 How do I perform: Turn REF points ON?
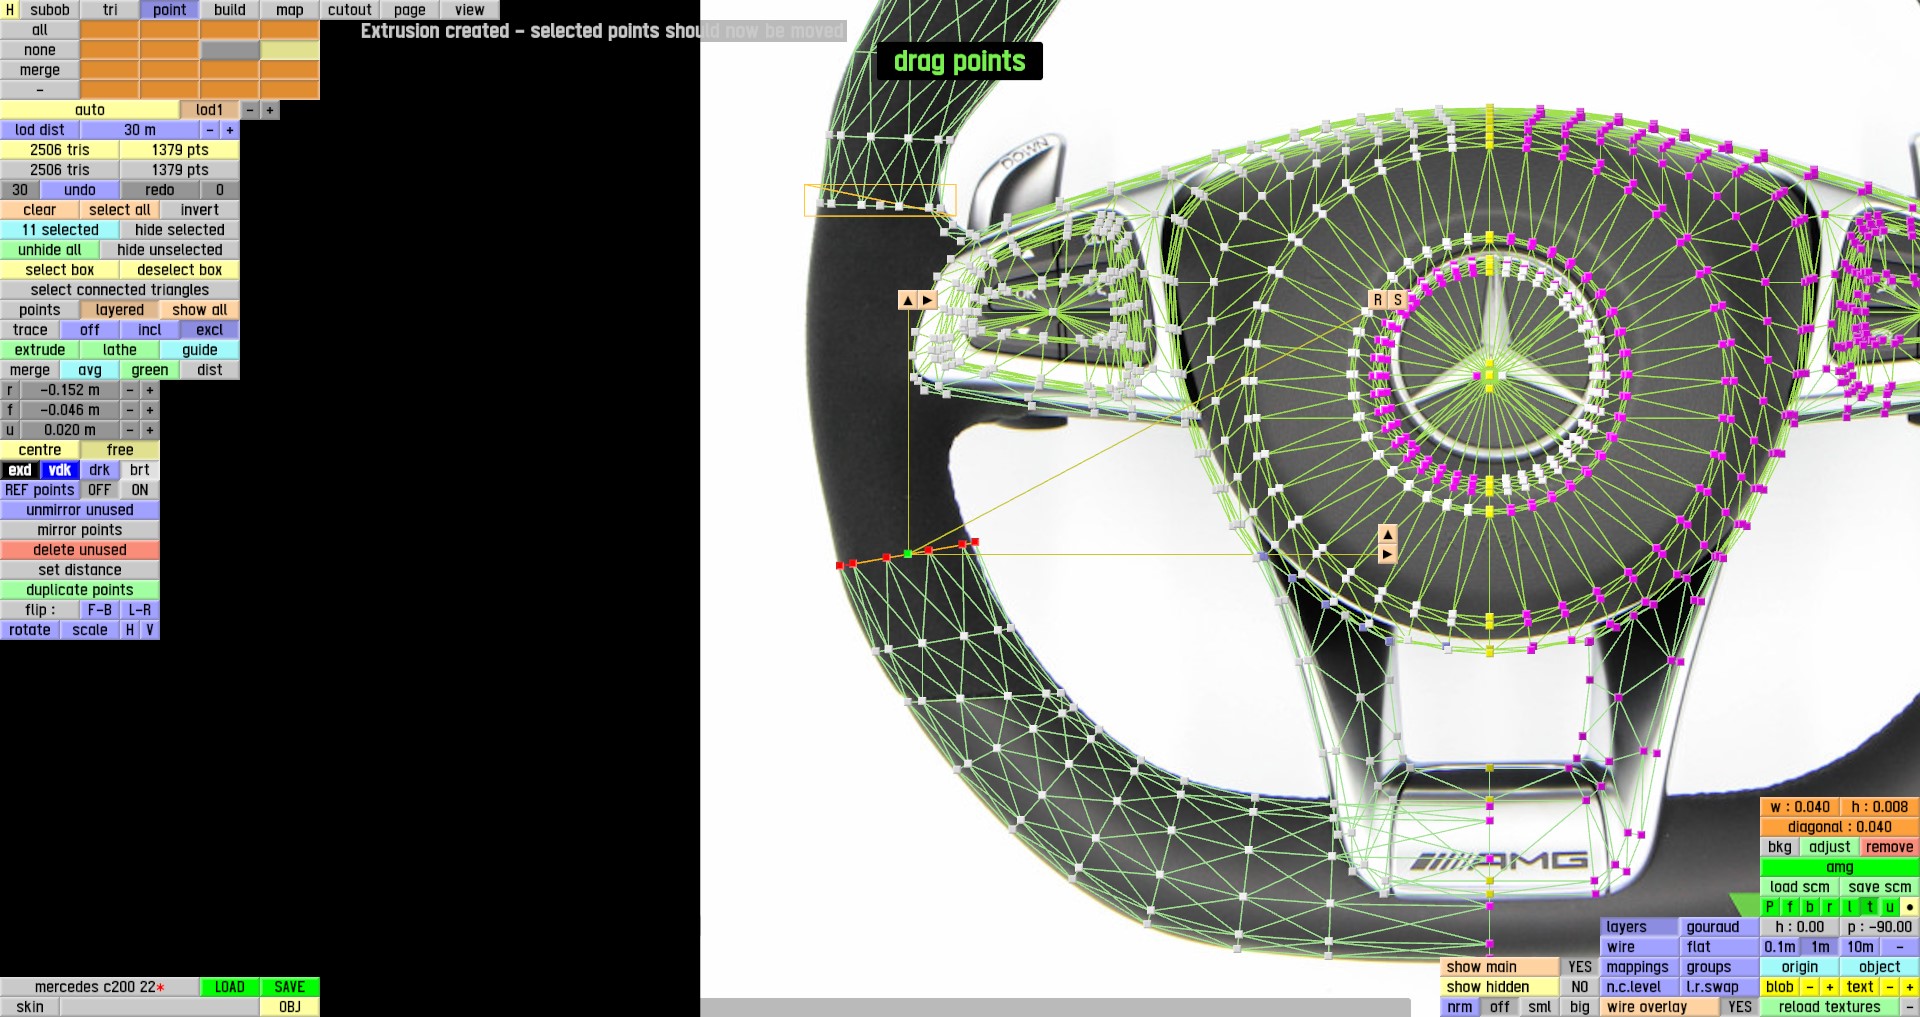[x=140, y=490]
